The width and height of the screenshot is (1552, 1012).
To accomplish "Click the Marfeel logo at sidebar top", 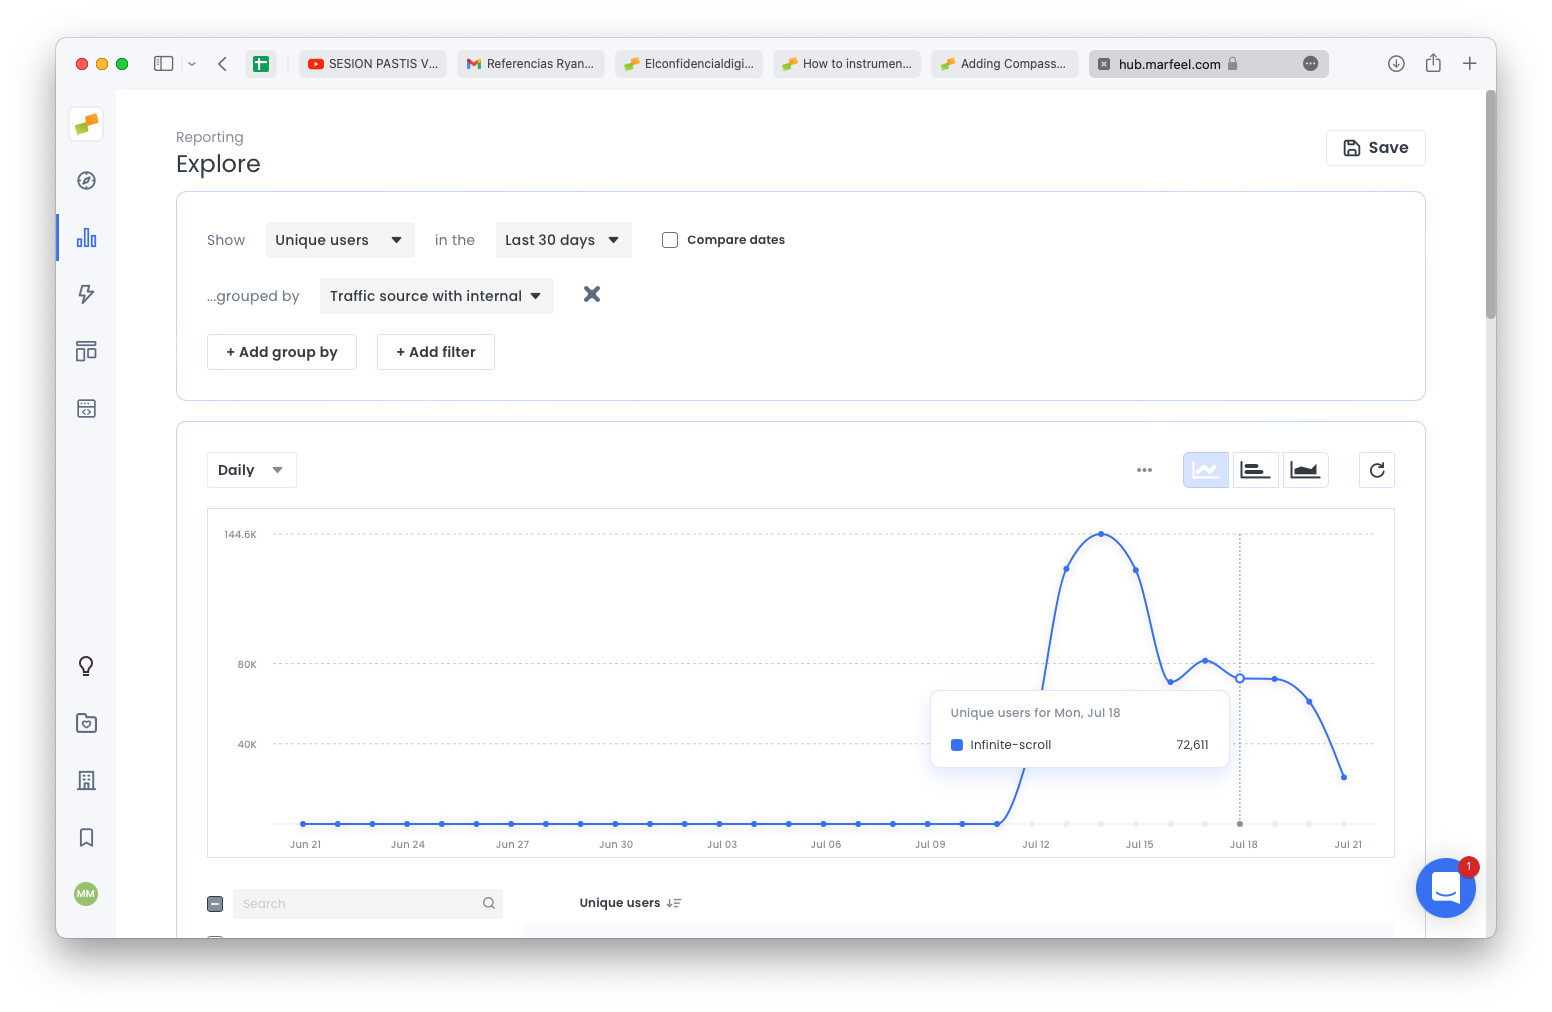I will point(86,124).
